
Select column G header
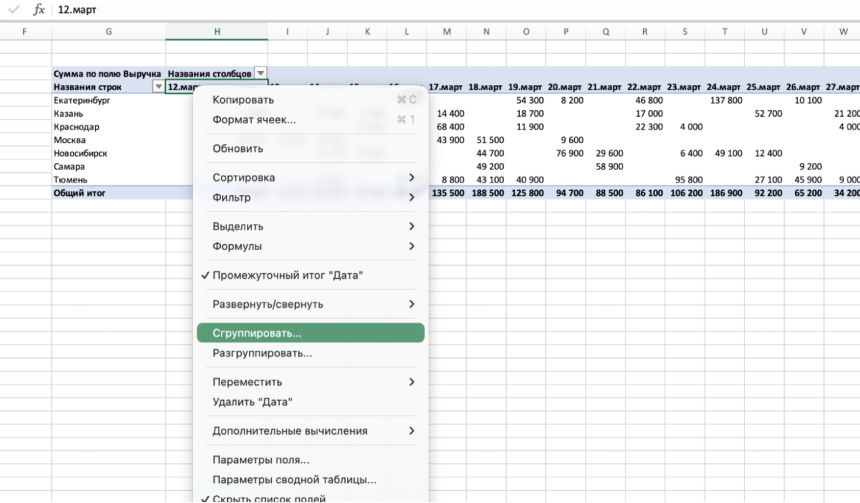[109, 32]
